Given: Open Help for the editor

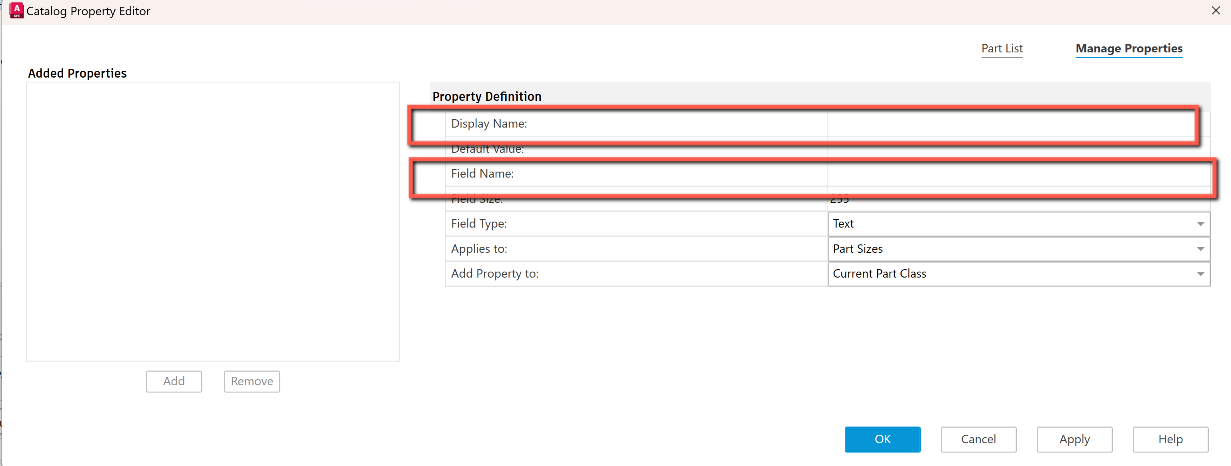Looking at the screenshot, I should click(x=1170, y=439).
